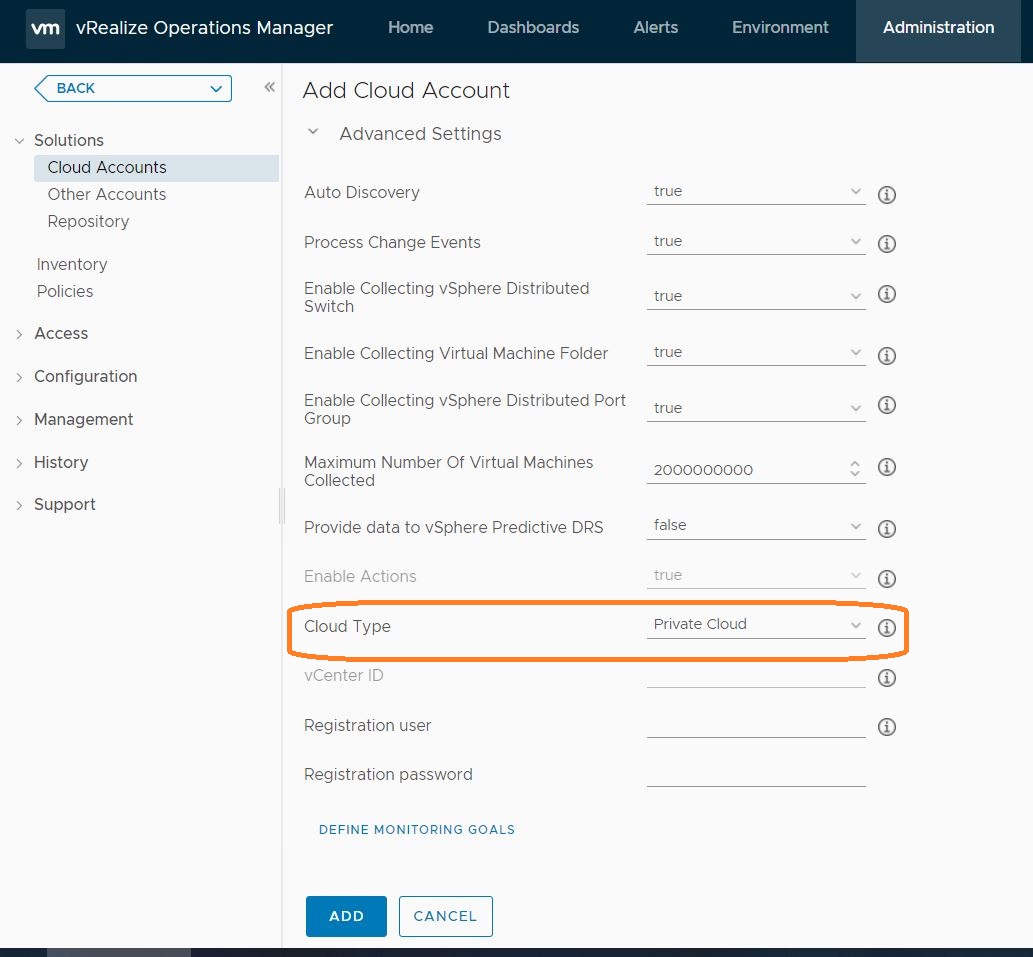The width and height of the screenshot is (1033, 957).
Task: Click info icon for vCenter ID
Action: [x=886, y=678]
